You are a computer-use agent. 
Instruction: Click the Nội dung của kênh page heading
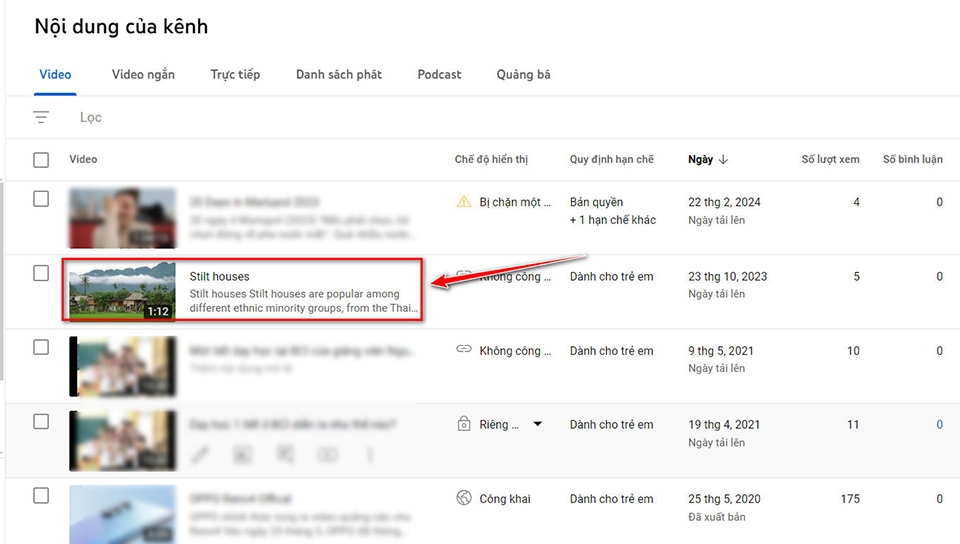pos(121,26)
